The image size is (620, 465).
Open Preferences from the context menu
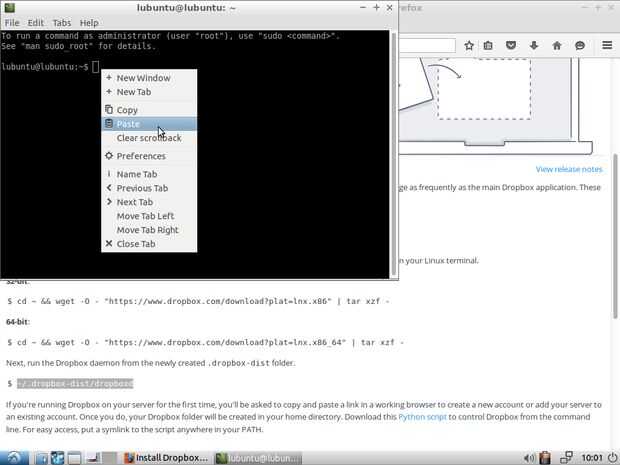pos(149,156)
